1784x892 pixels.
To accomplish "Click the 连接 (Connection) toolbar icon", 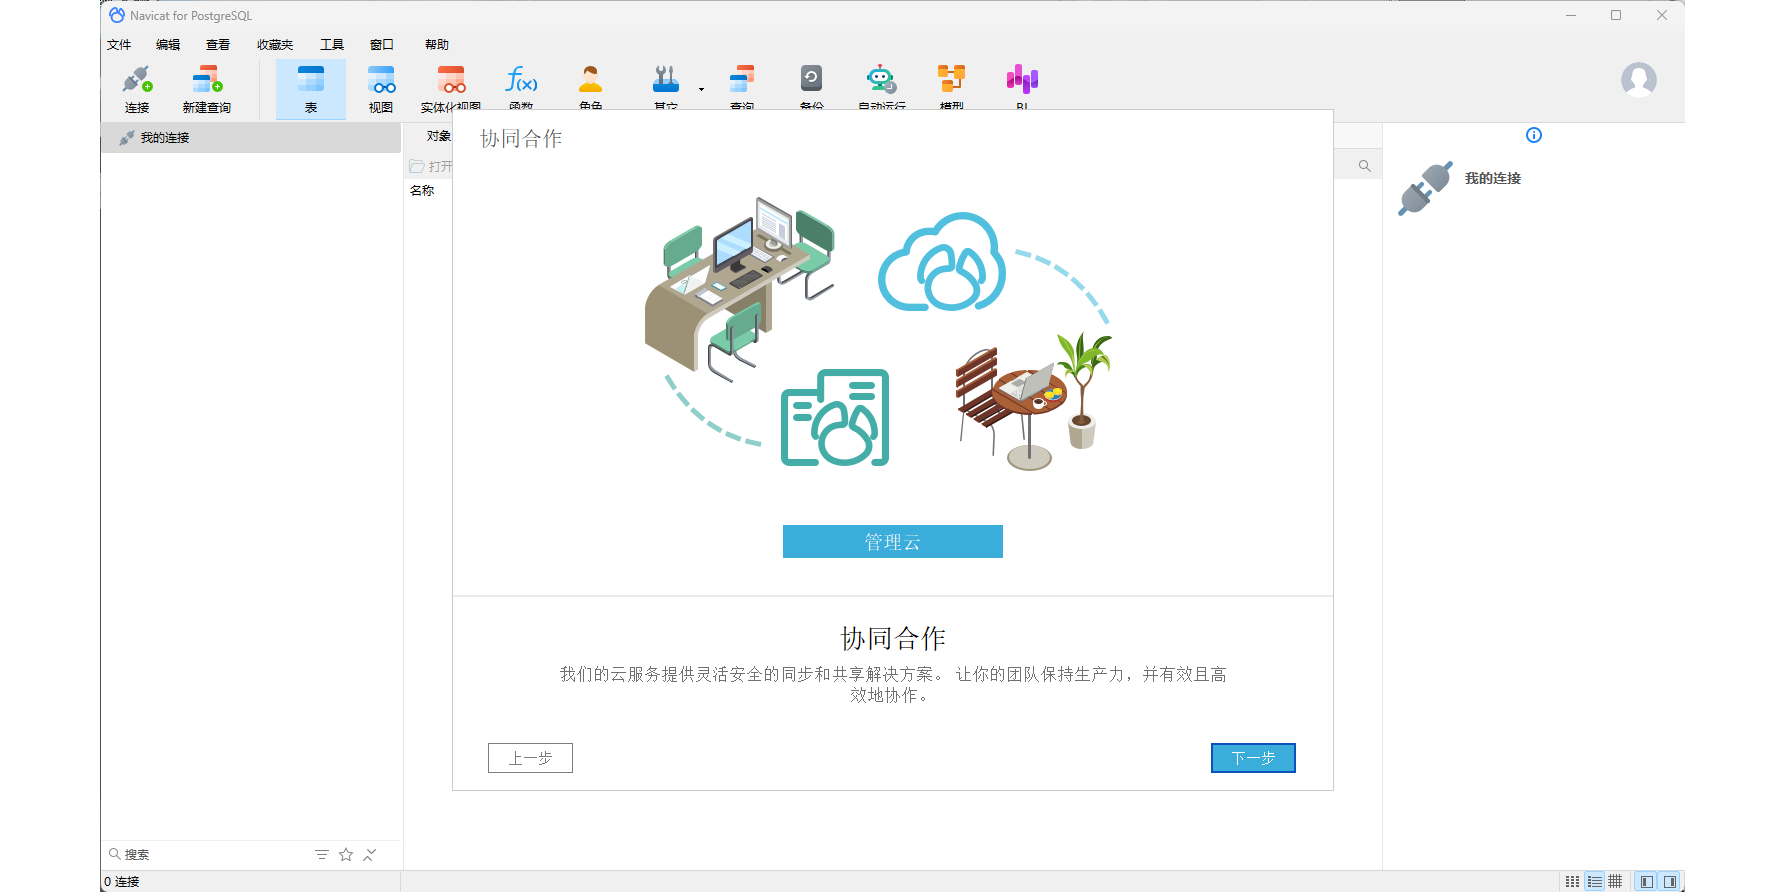I will pos(137,88).
